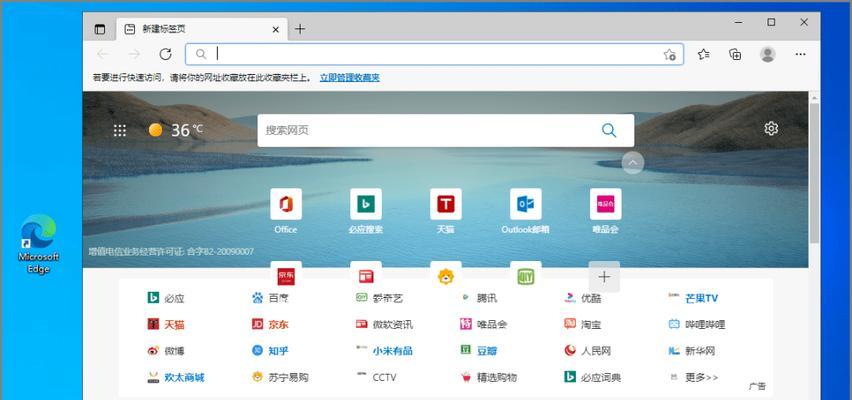Click the Microsoft Edge desktop shortcut
This screenshot has width=852, height=400.
click(x=38, y=245)
